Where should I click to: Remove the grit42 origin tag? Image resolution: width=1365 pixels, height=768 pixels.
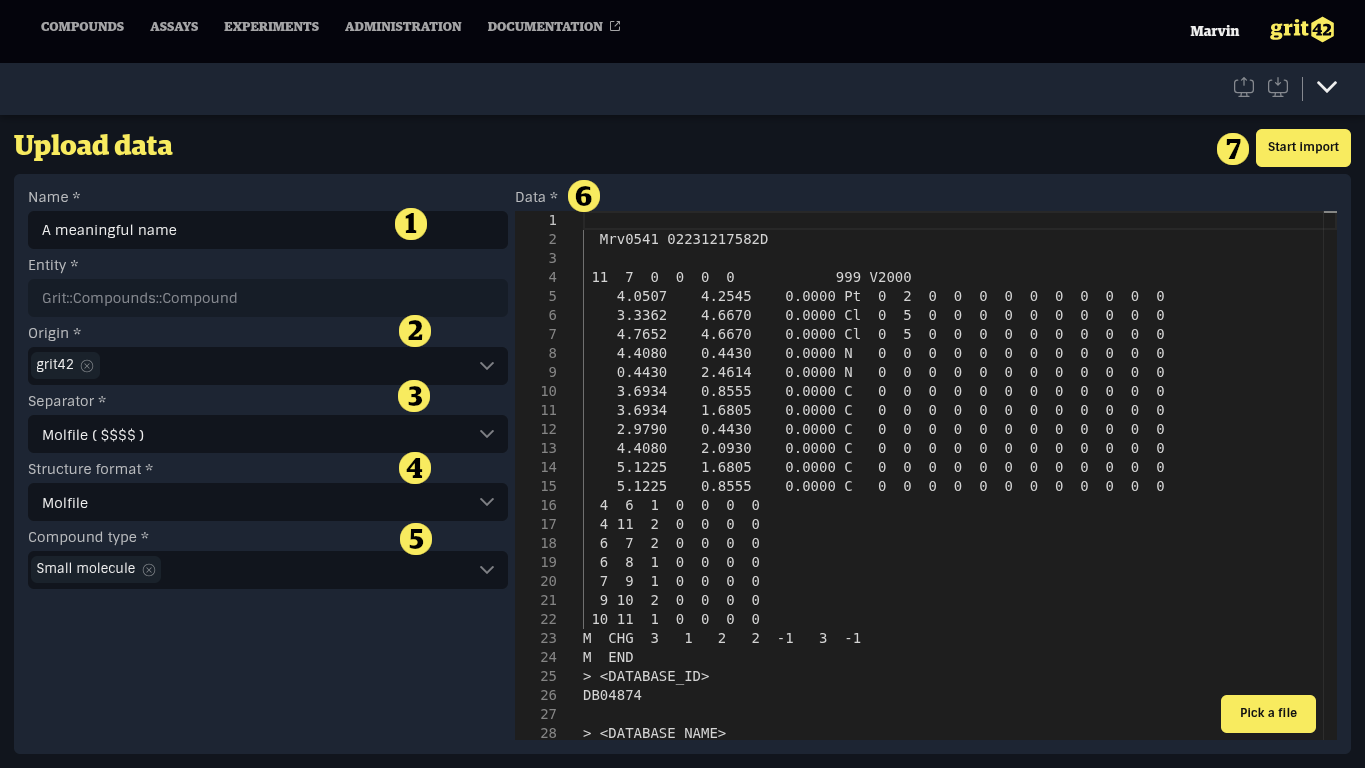click(87, 366)
